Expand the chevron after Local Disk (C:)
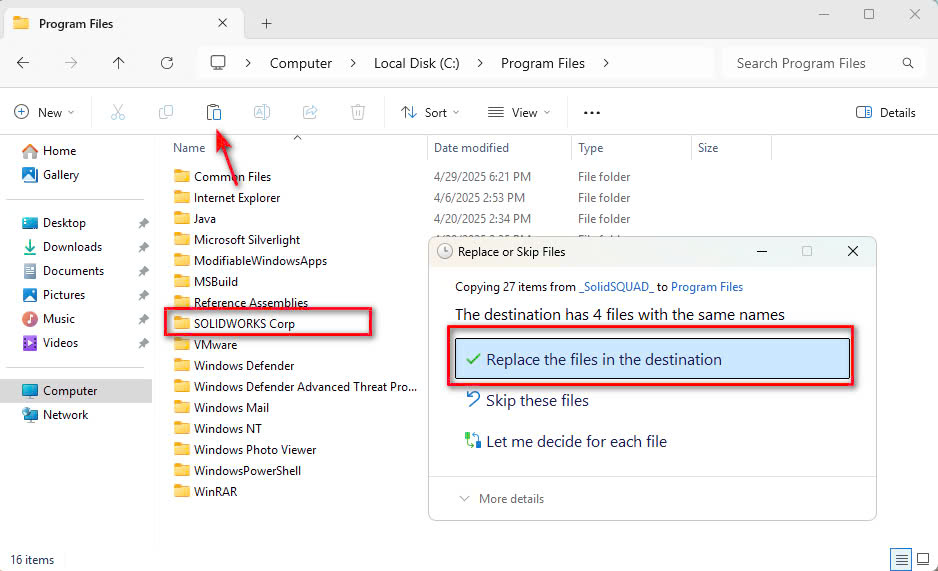 pos(480,63)
